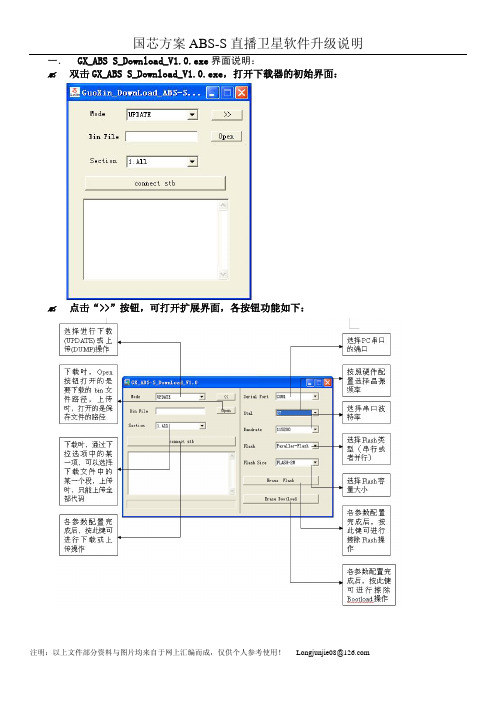
Task: Maximize the GuoXin_DownLoad_ABS-S window
Action: pos(227,93)
